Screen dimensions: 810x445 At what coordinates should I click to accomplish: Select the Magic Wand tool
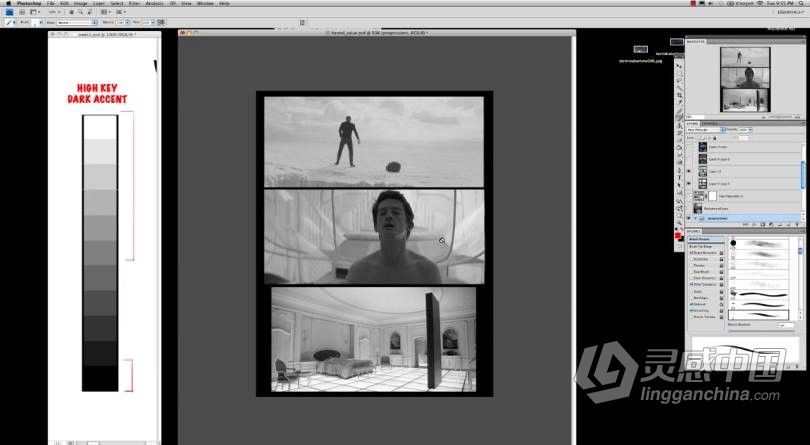pyautogui.click(x=679, y=87)
